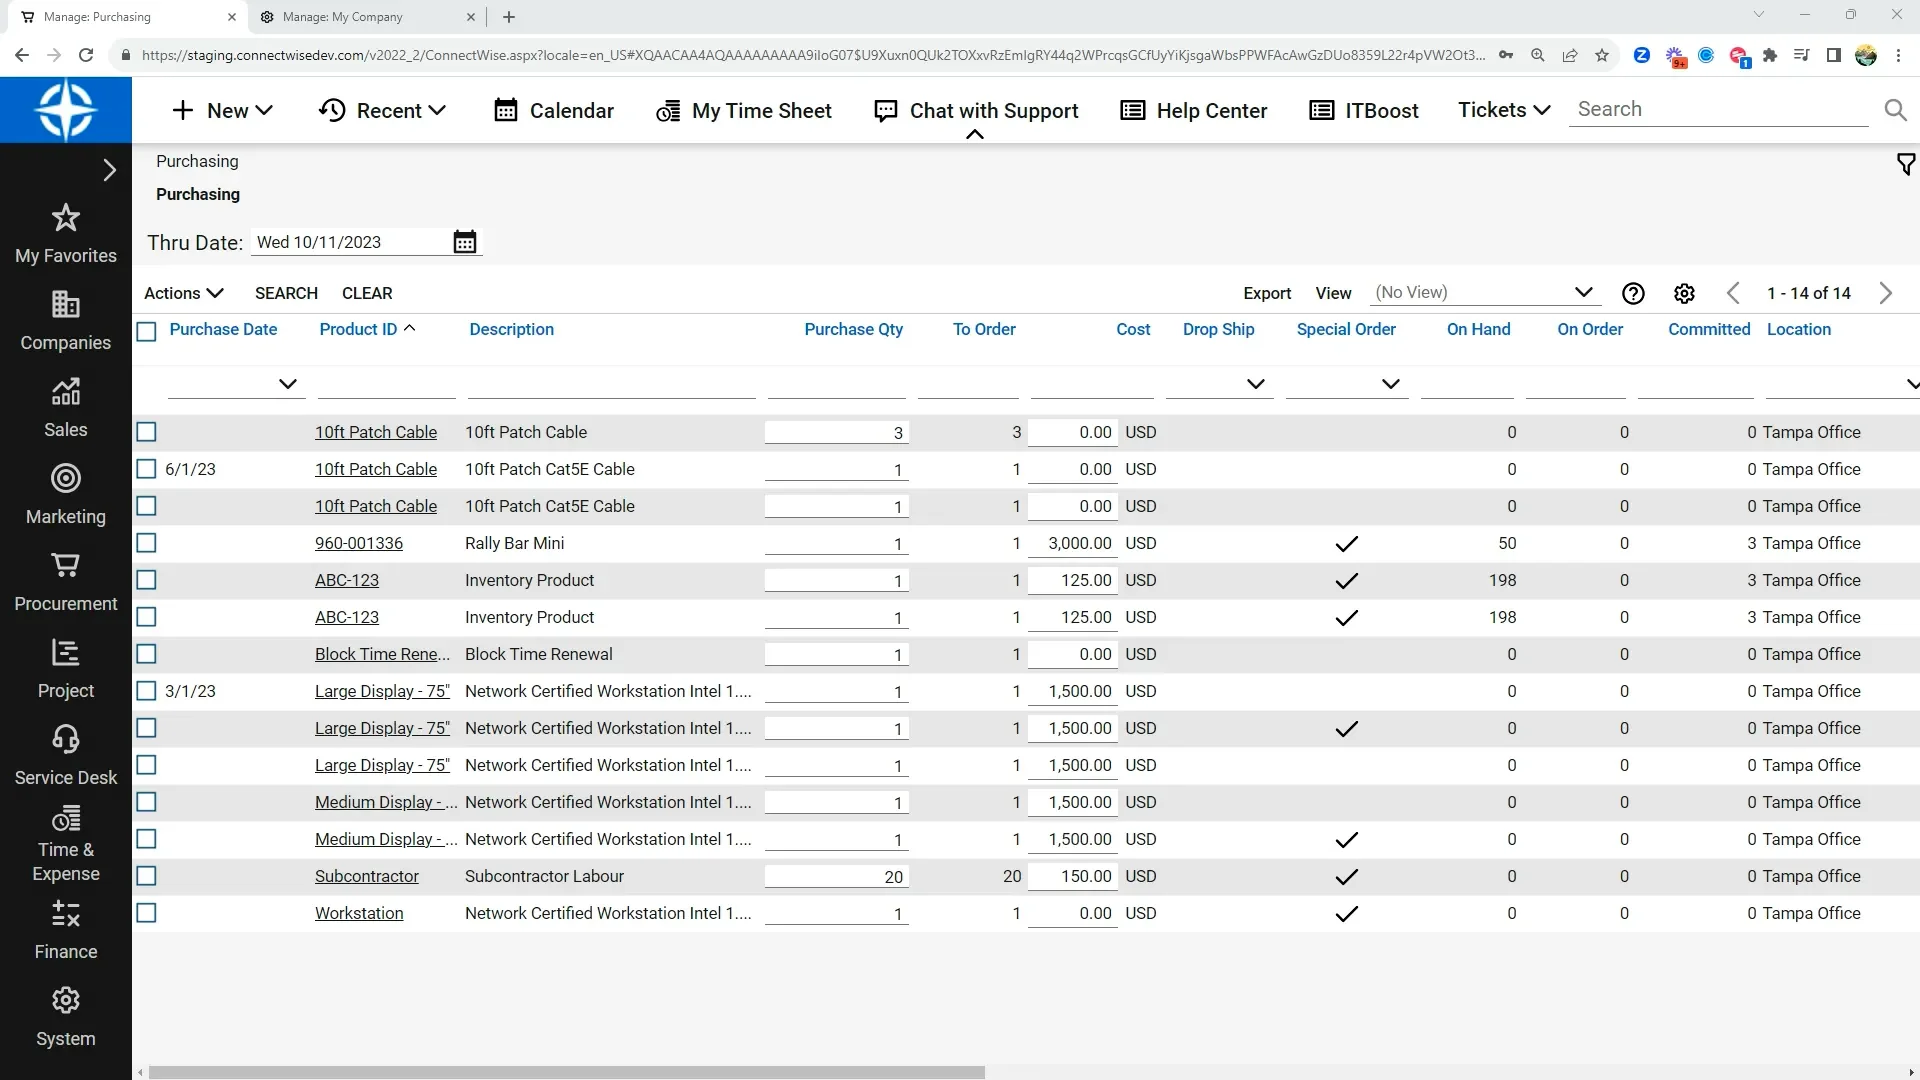Open the Tickets menu
1920x1080 pixels.
pos(1502,110)
